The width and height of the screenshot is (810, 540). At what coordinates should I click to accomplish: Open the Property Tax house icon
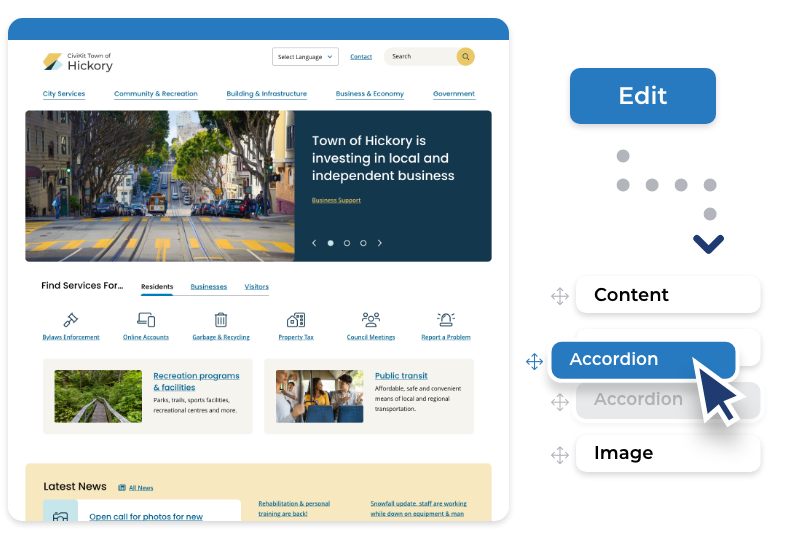296,320
